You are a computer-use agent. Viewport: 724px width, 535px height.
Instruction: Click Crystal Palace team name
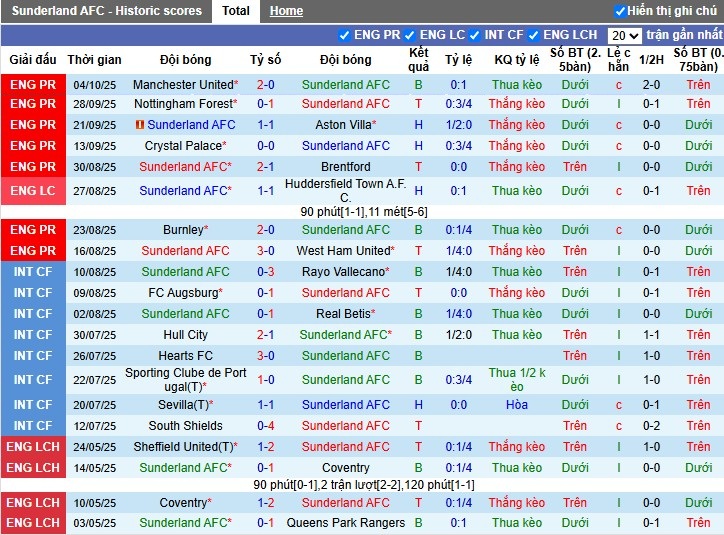pyautogui.click(x=183, y=146)
